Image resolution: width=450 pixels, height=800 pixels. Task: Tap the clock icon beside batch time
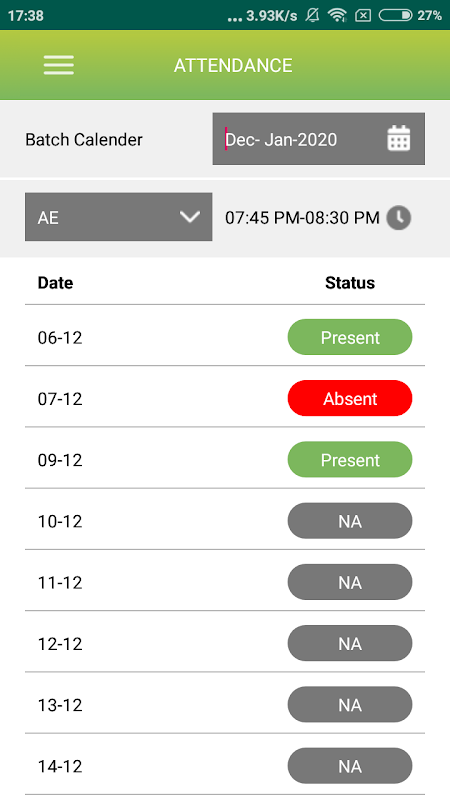(x=398, y=218)
